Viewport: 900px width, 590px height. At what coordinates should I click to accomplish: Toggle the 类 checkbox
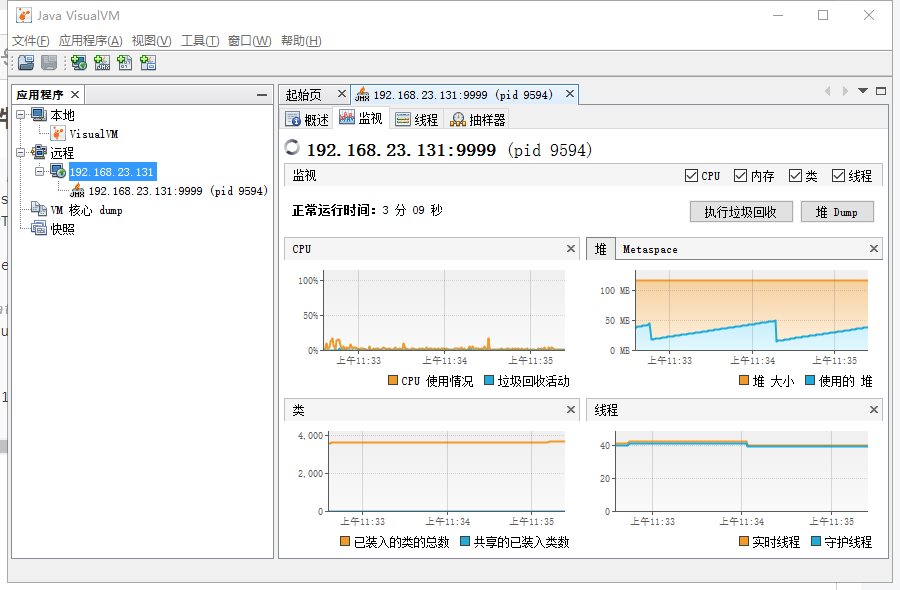(795, 176)
